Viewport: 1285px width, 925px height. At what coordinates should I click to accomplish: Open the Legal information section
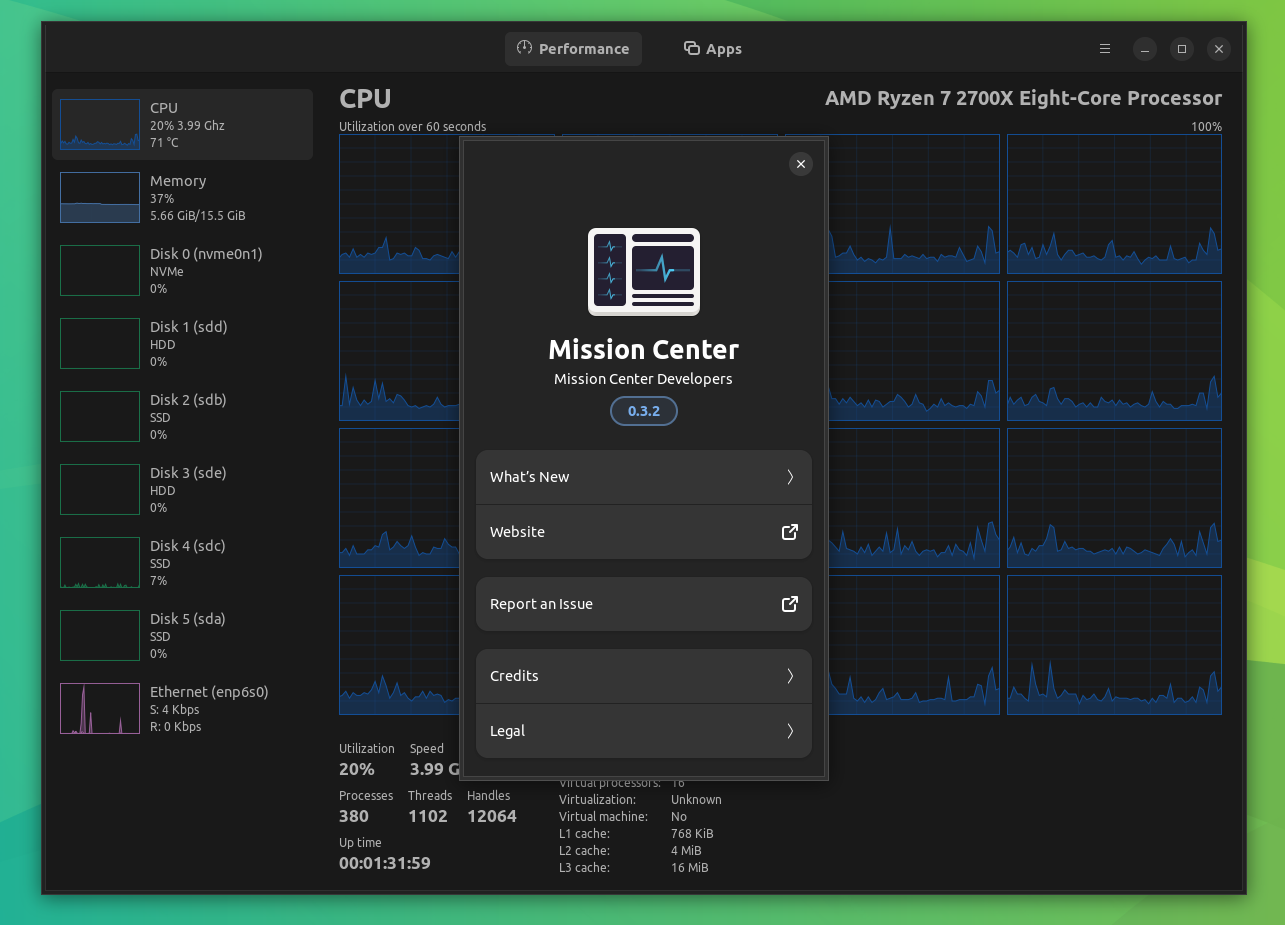tap(643, 731)
